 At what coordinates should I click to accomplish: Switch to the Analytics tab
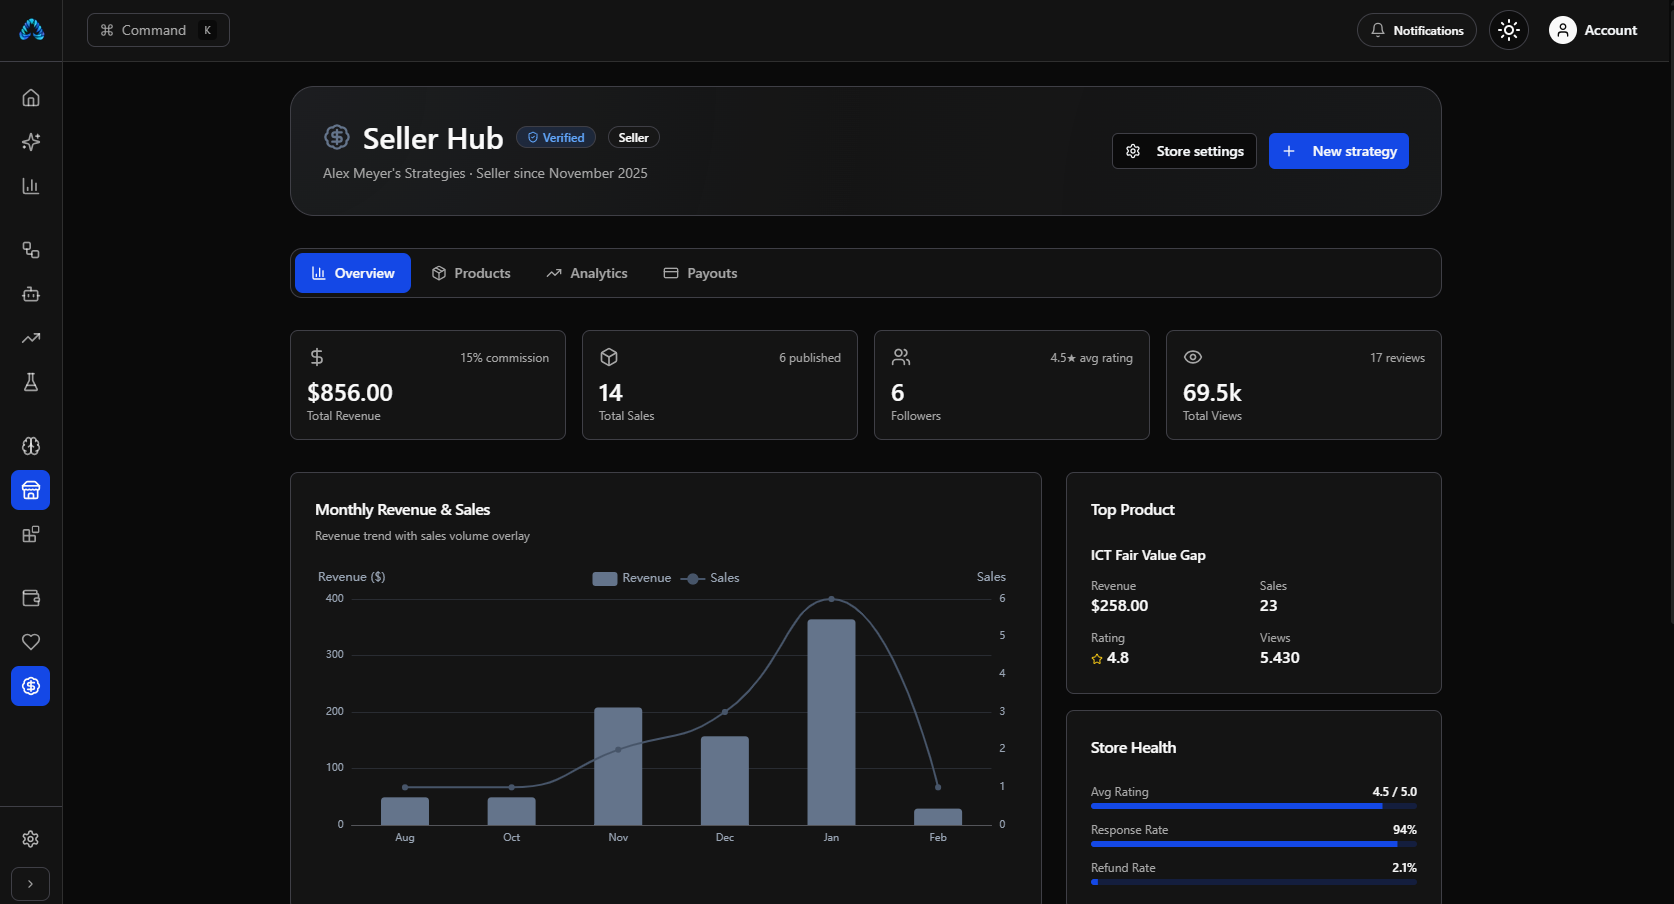pos(587,273)
